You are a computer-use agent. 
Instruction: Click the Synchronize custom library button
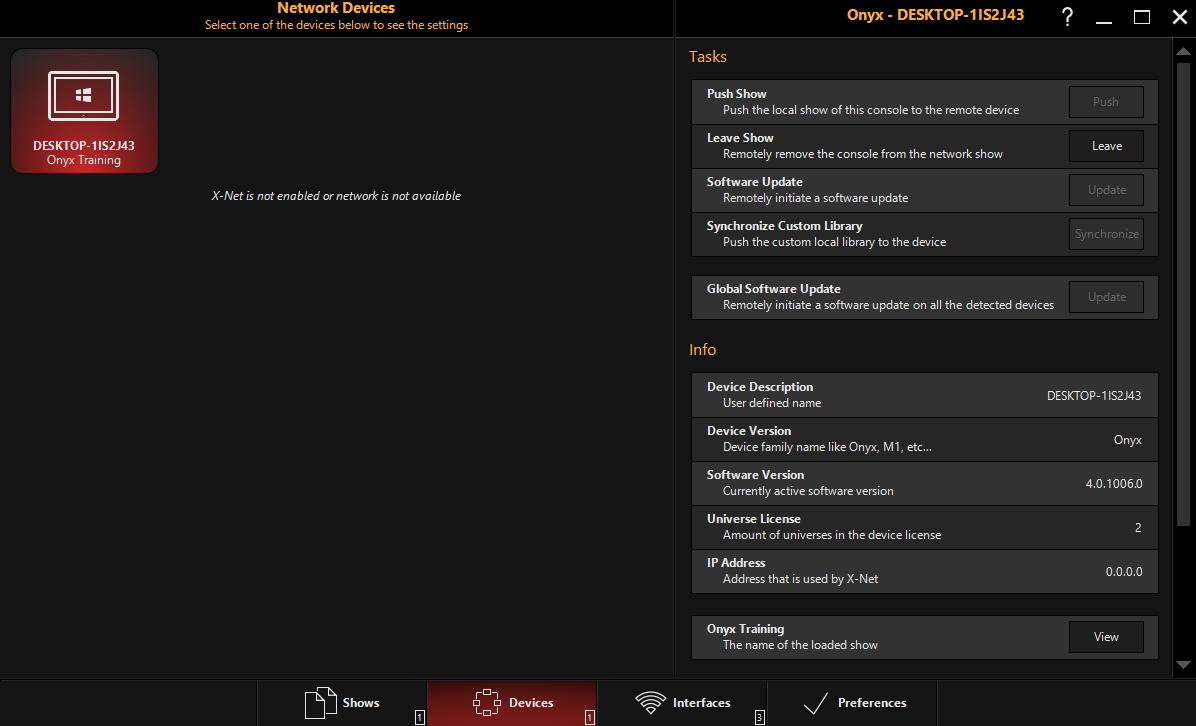tap(1106, 234)
